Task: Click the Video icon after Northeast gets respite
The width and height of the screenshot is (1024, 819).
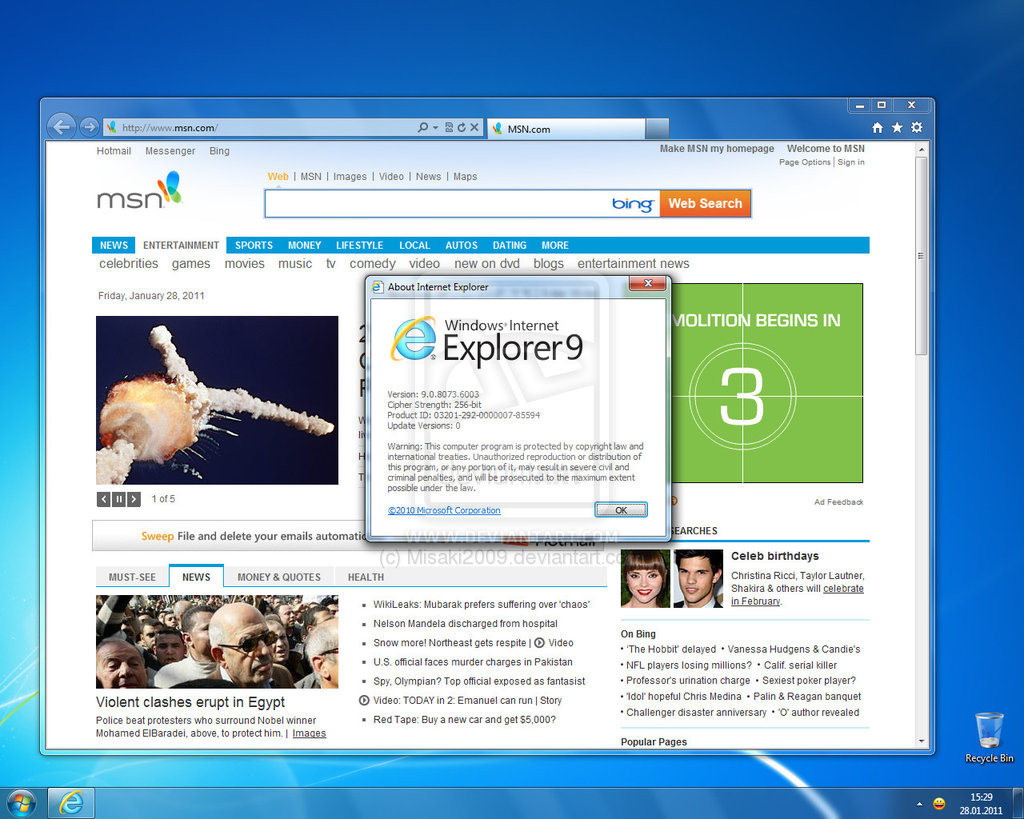Action: pos(539,643)
